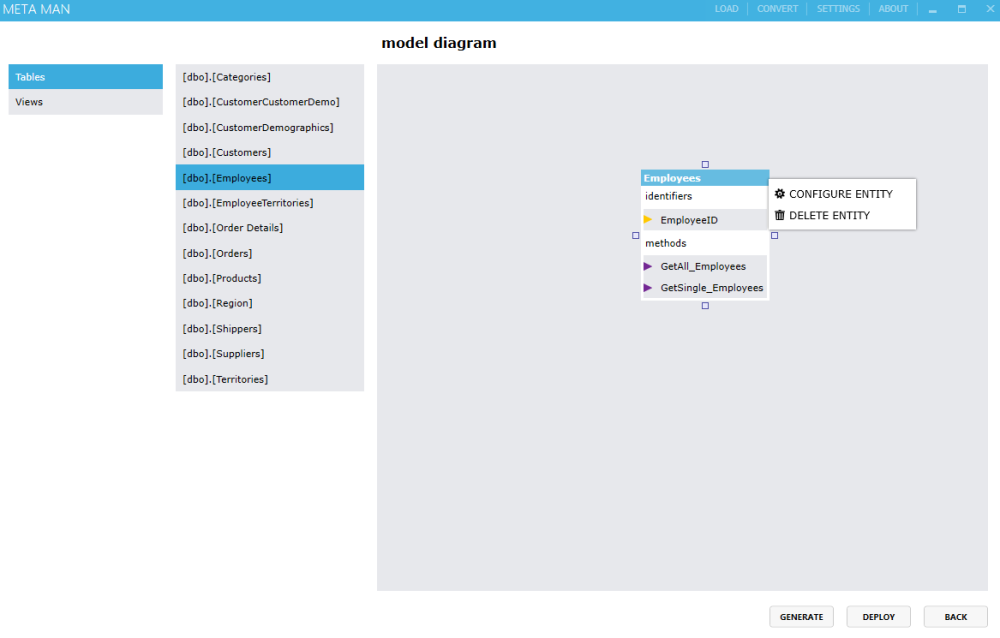The height and width of the screenshot is (638, 1000).
Task: Click the gear icon beside CONFIGURE ENTITY
Action: [x=779, y=193]
